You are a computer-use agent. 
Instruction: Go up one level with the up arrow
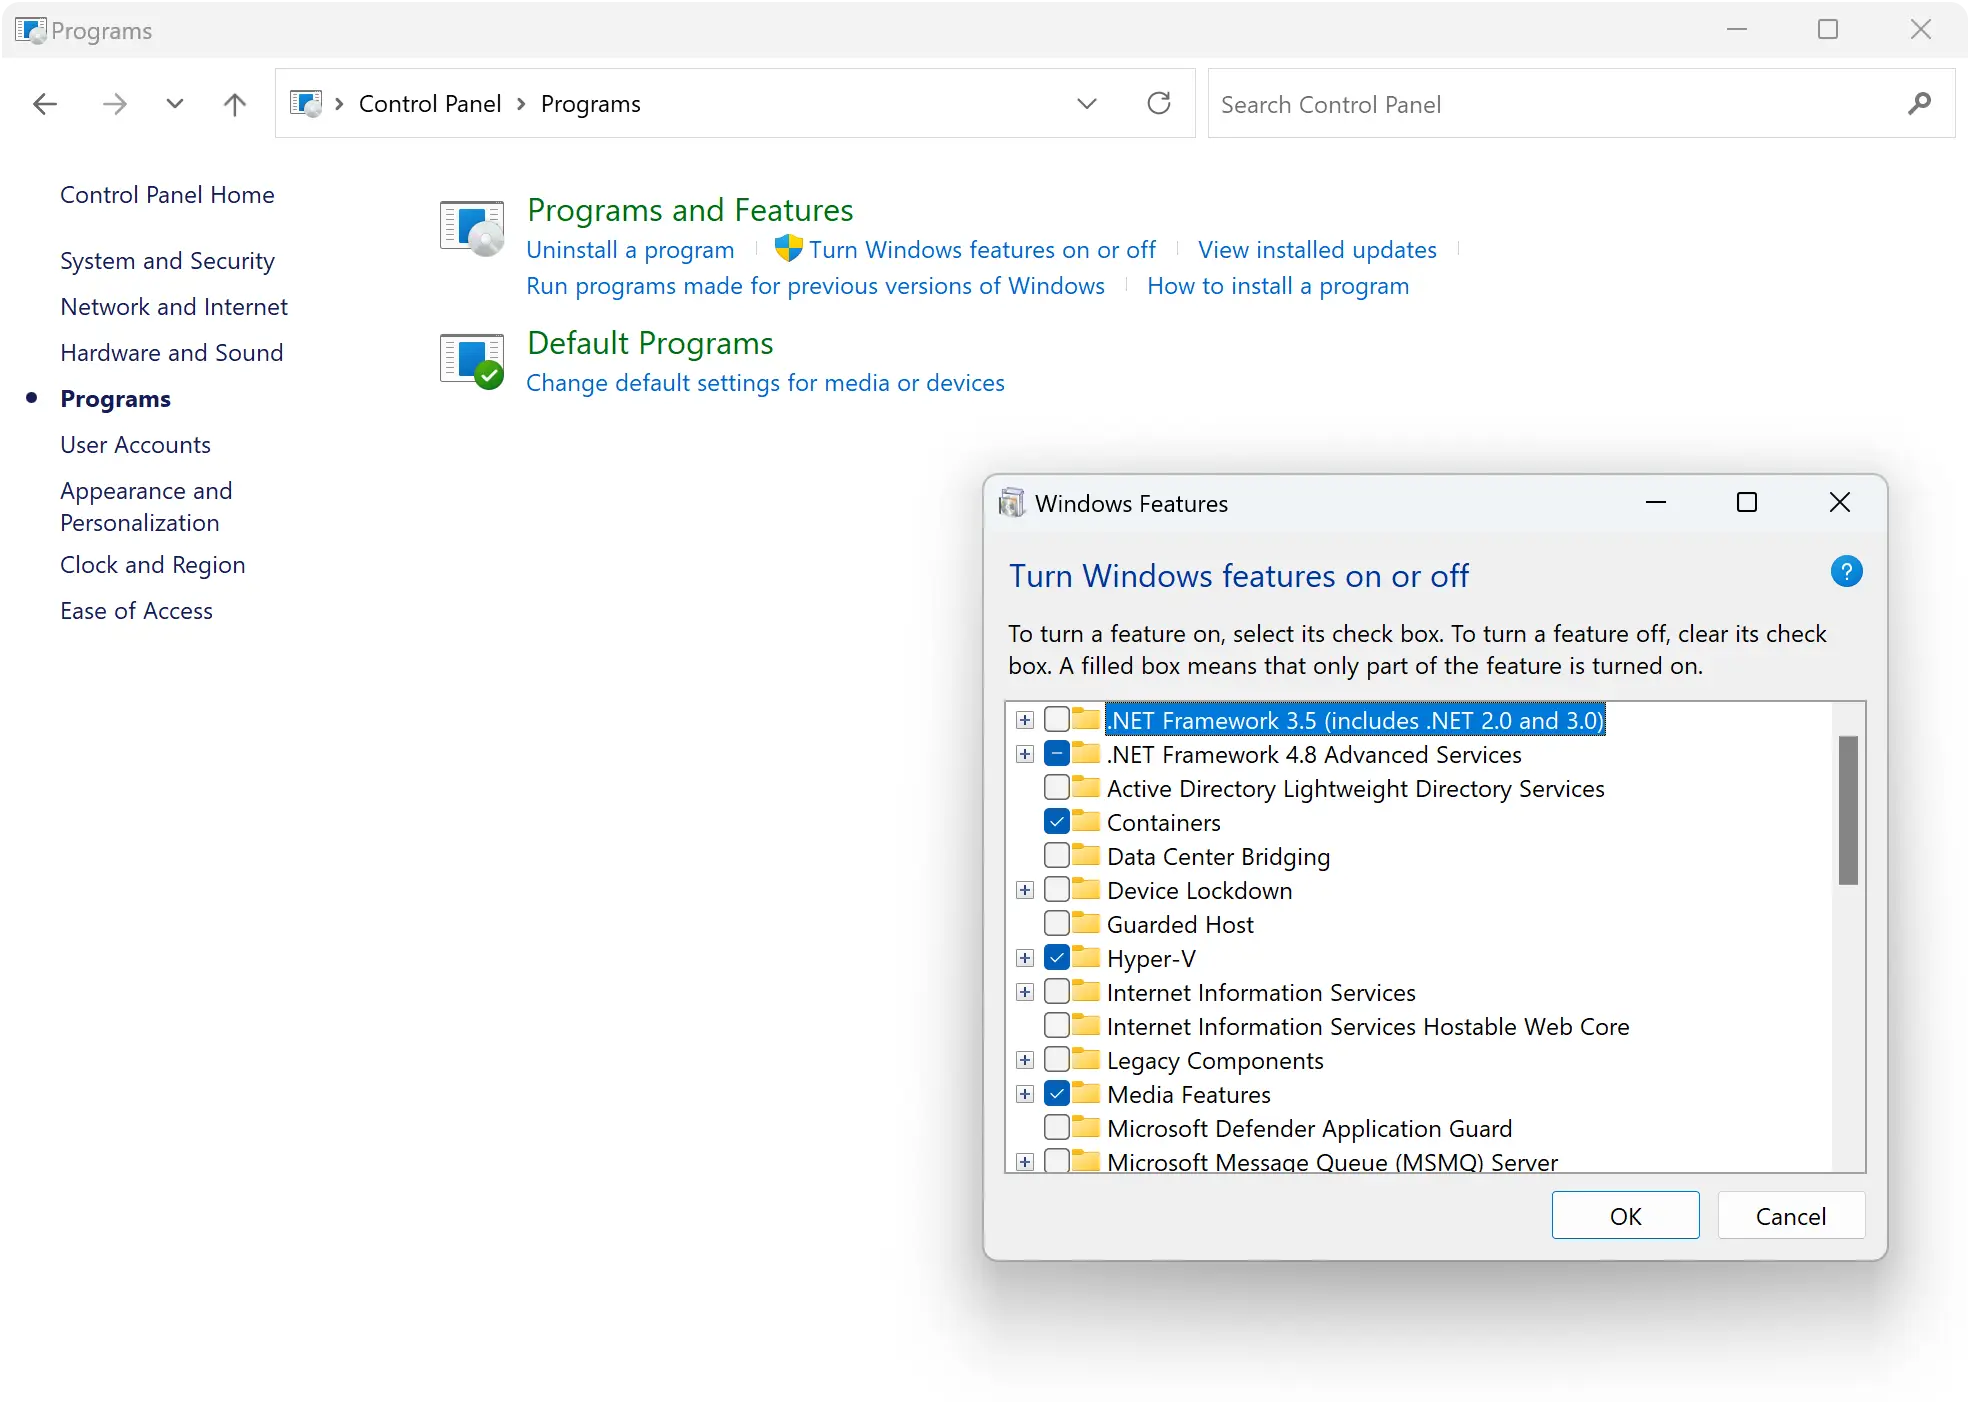235,104
